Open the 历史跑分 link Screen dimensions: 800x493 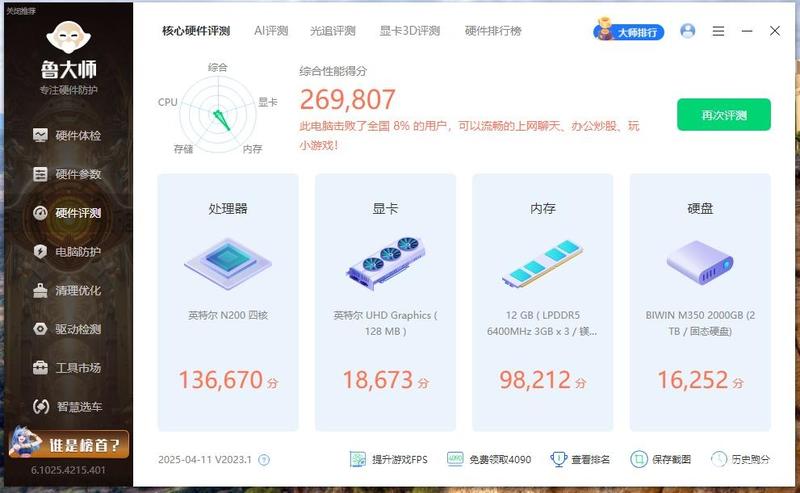pyautogui.click(x=751, y=459)
